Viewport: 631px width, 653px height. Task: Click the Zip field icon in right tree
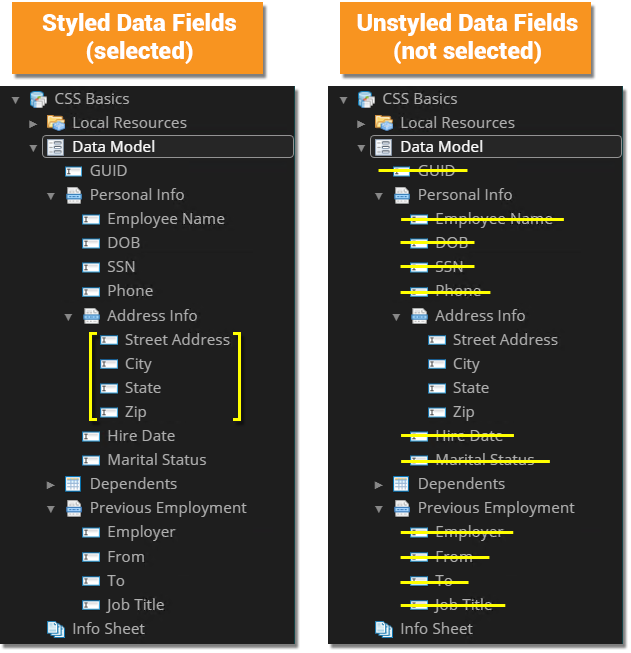point(436,412)
